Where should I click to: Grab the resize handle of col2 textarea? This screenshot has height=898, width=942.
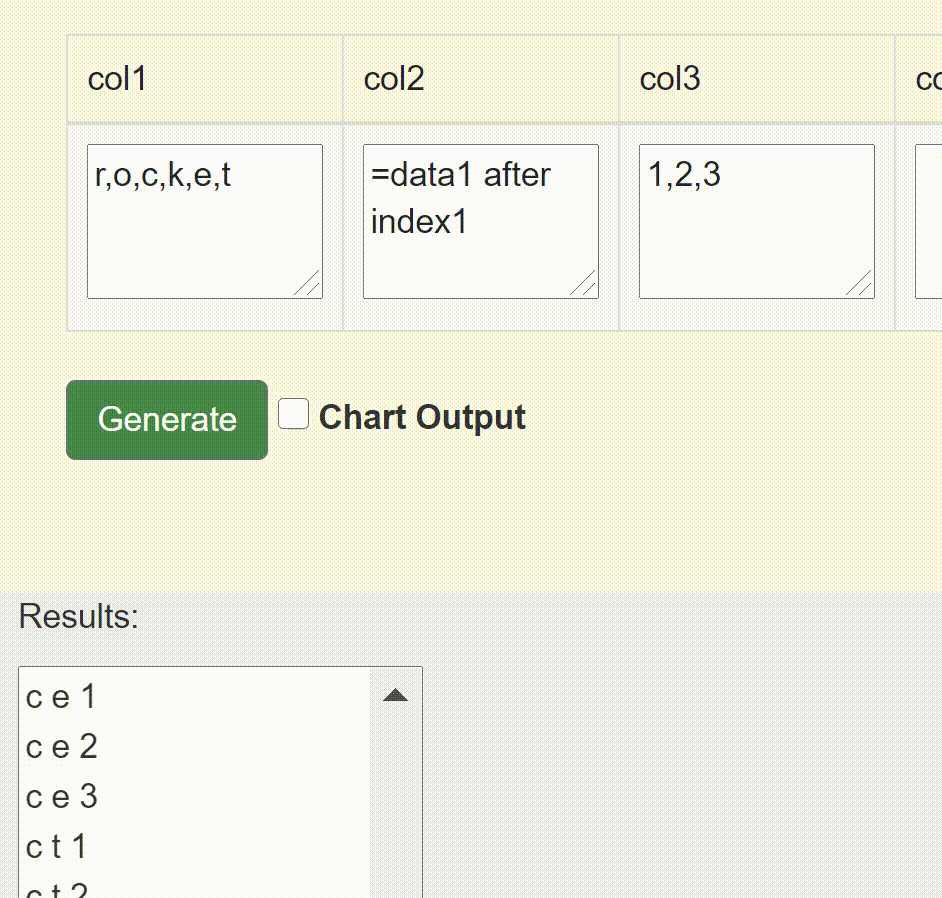[x=583, y=284]
